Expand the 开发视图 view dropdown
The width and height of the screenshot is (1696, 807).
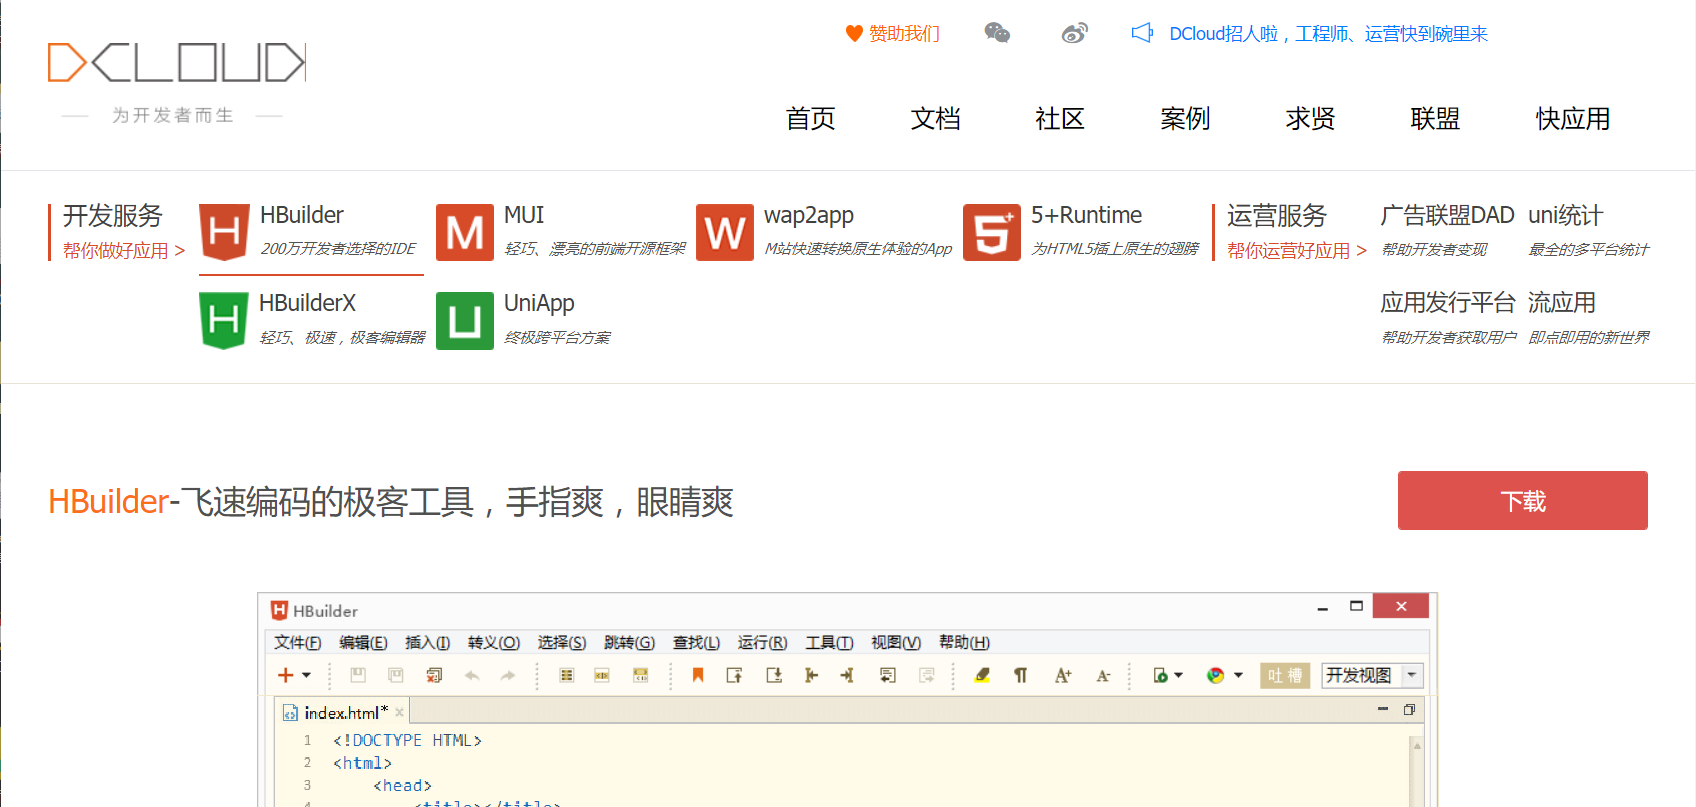[1412, 675]
